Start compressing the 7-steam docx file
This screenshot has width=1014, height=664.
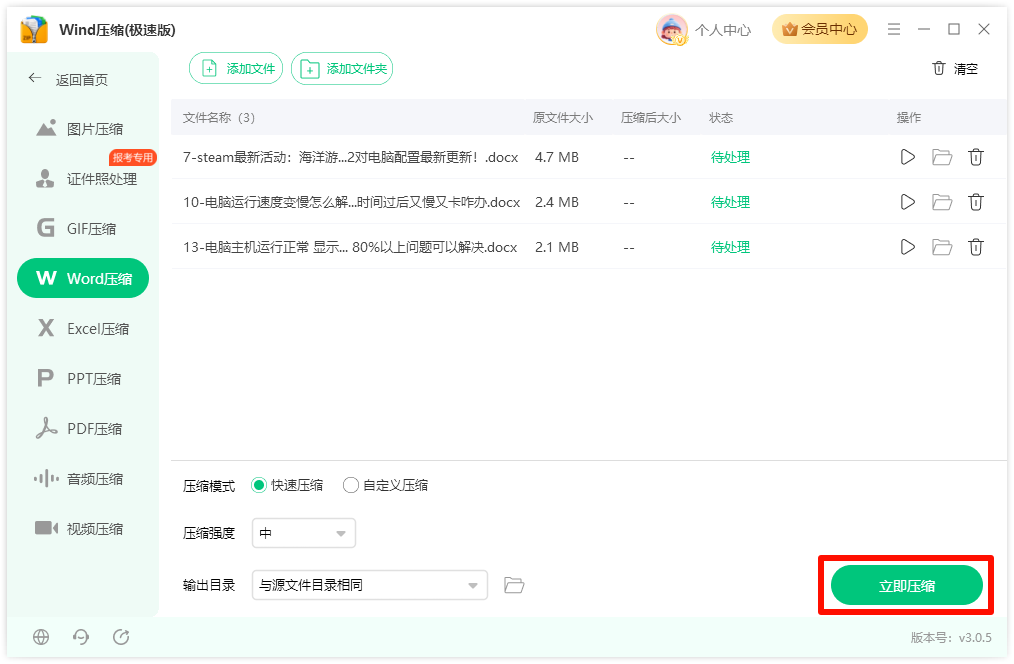pyautogui.click(x=907, y=157)
